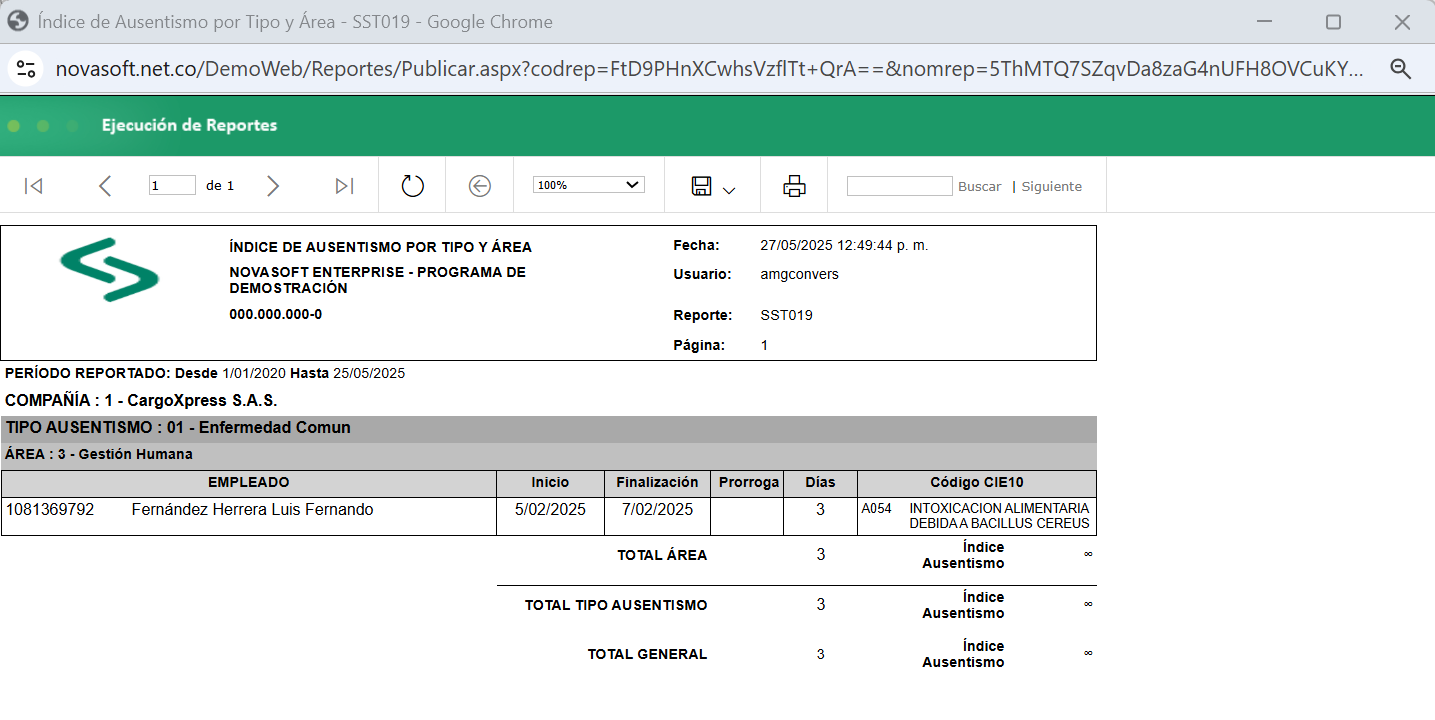Click the TOTAL TIPO AUSENTISMO label
This screenshot has width=1435, height=720.
[616, 605]
